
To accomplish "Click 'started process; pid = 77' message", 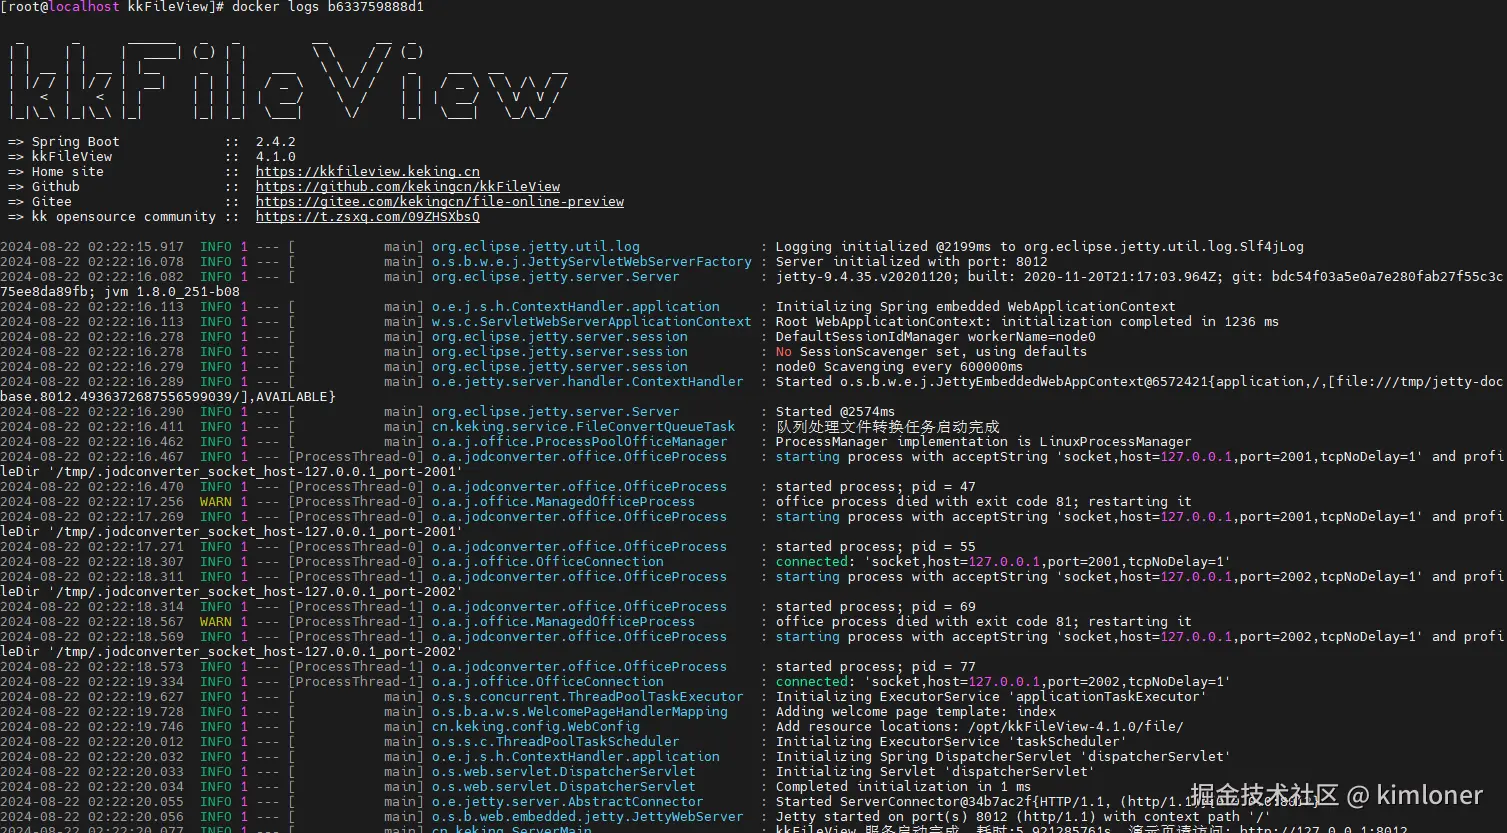I will coord(876,667).
